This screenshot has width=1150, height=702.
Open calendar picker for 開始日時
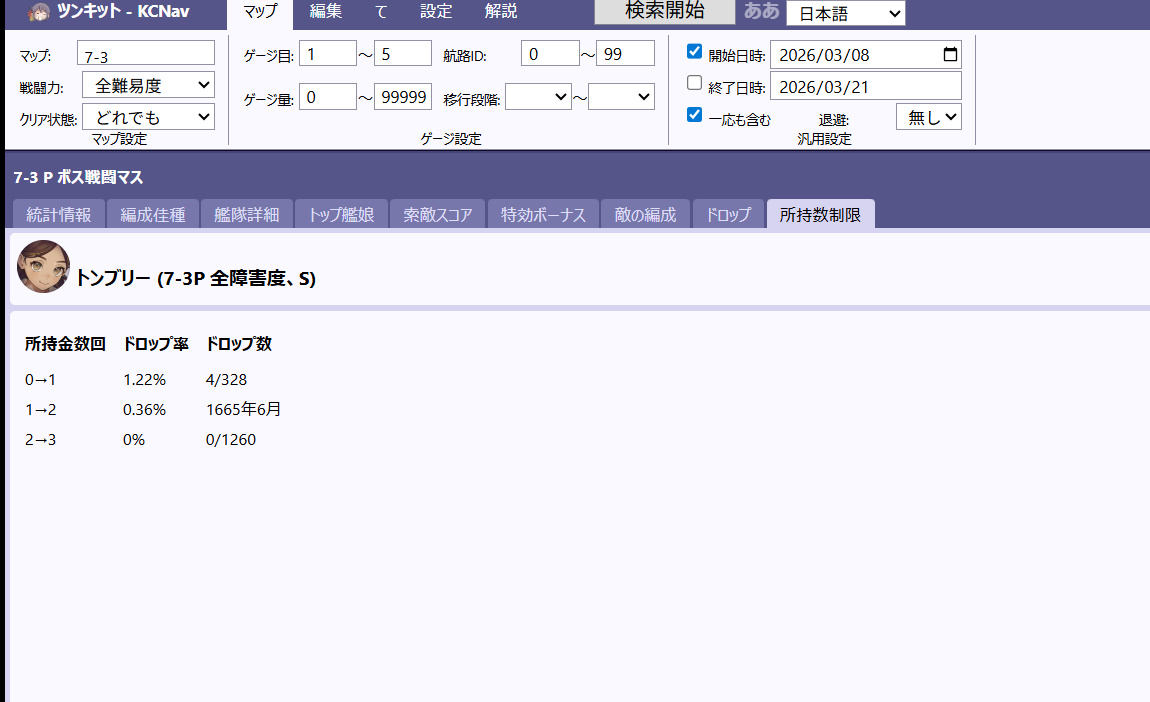coord(949,55)
